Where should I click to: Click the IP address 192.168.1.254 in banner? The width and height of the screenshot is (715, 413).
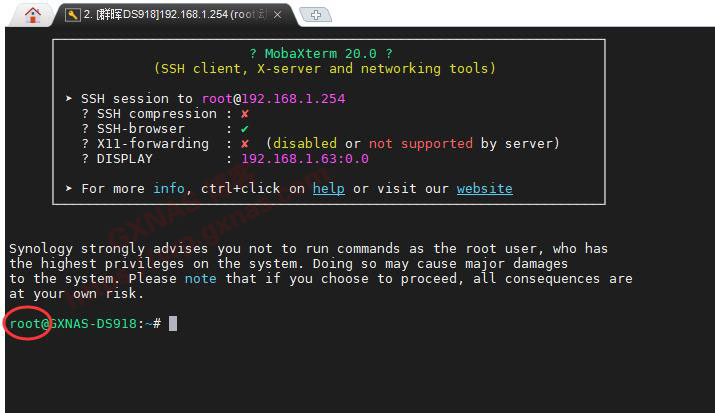[x=292, y=99]
